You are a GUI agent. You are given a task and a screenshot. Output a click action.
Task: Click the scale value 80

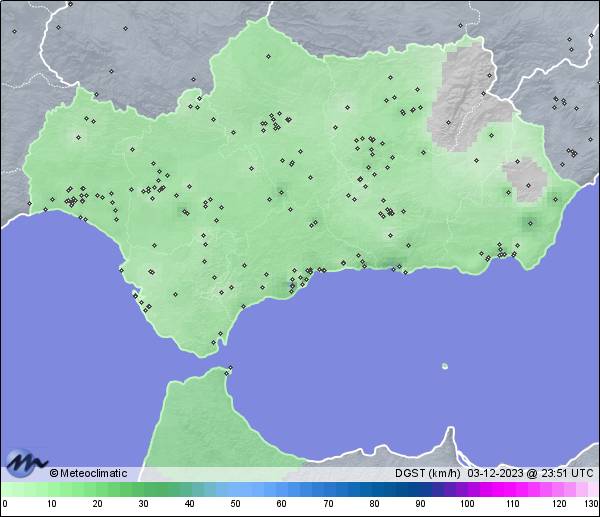click(374, 504)
